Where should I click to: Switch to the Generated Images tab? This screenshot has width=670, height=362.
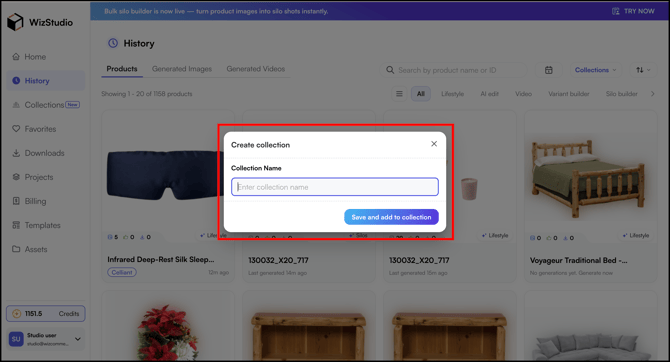tap(182, 69)
